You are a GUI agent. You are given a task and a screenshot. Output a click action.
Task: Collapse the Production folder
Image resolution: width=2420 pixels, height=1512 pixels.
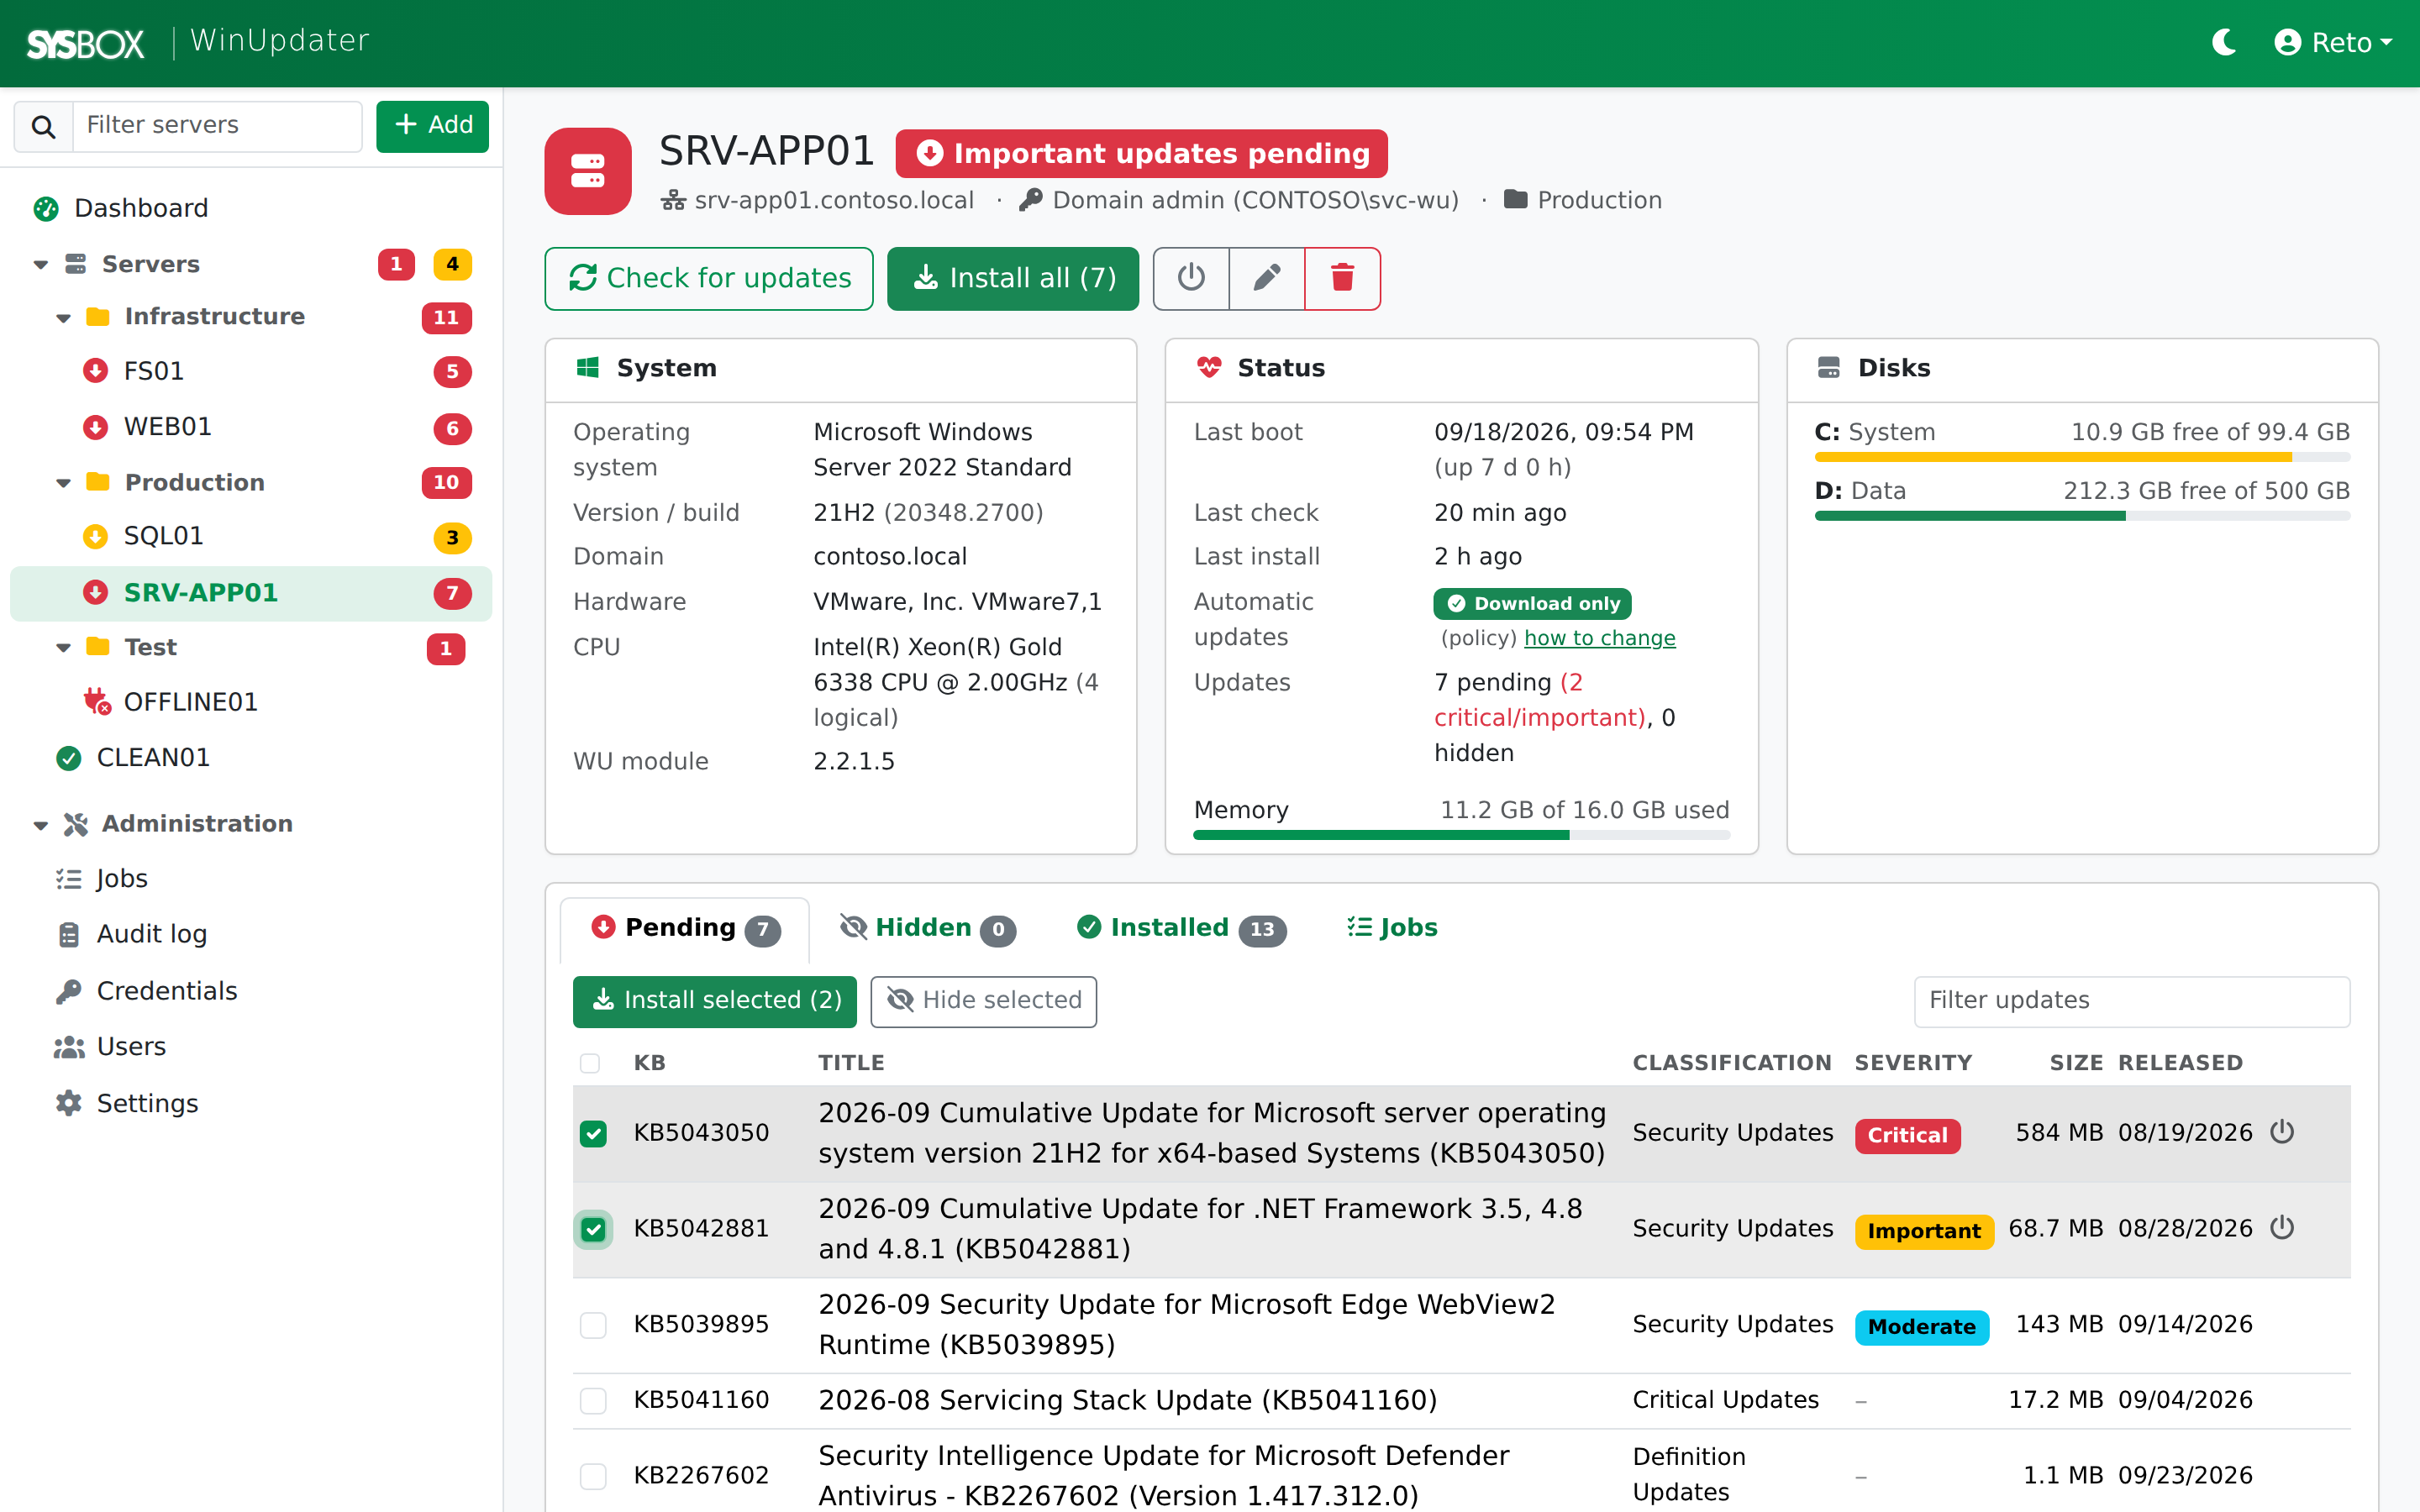click(x=63, y=483)
